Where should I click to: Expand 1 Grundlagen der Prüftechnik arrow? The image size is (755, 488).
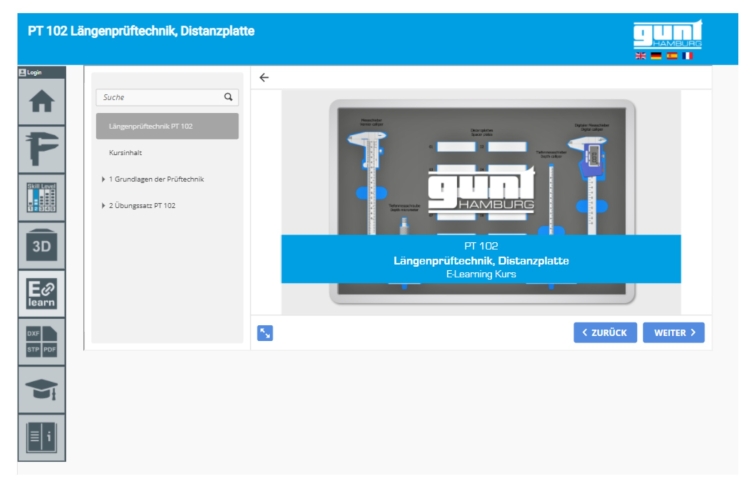[x=103, y=179]
